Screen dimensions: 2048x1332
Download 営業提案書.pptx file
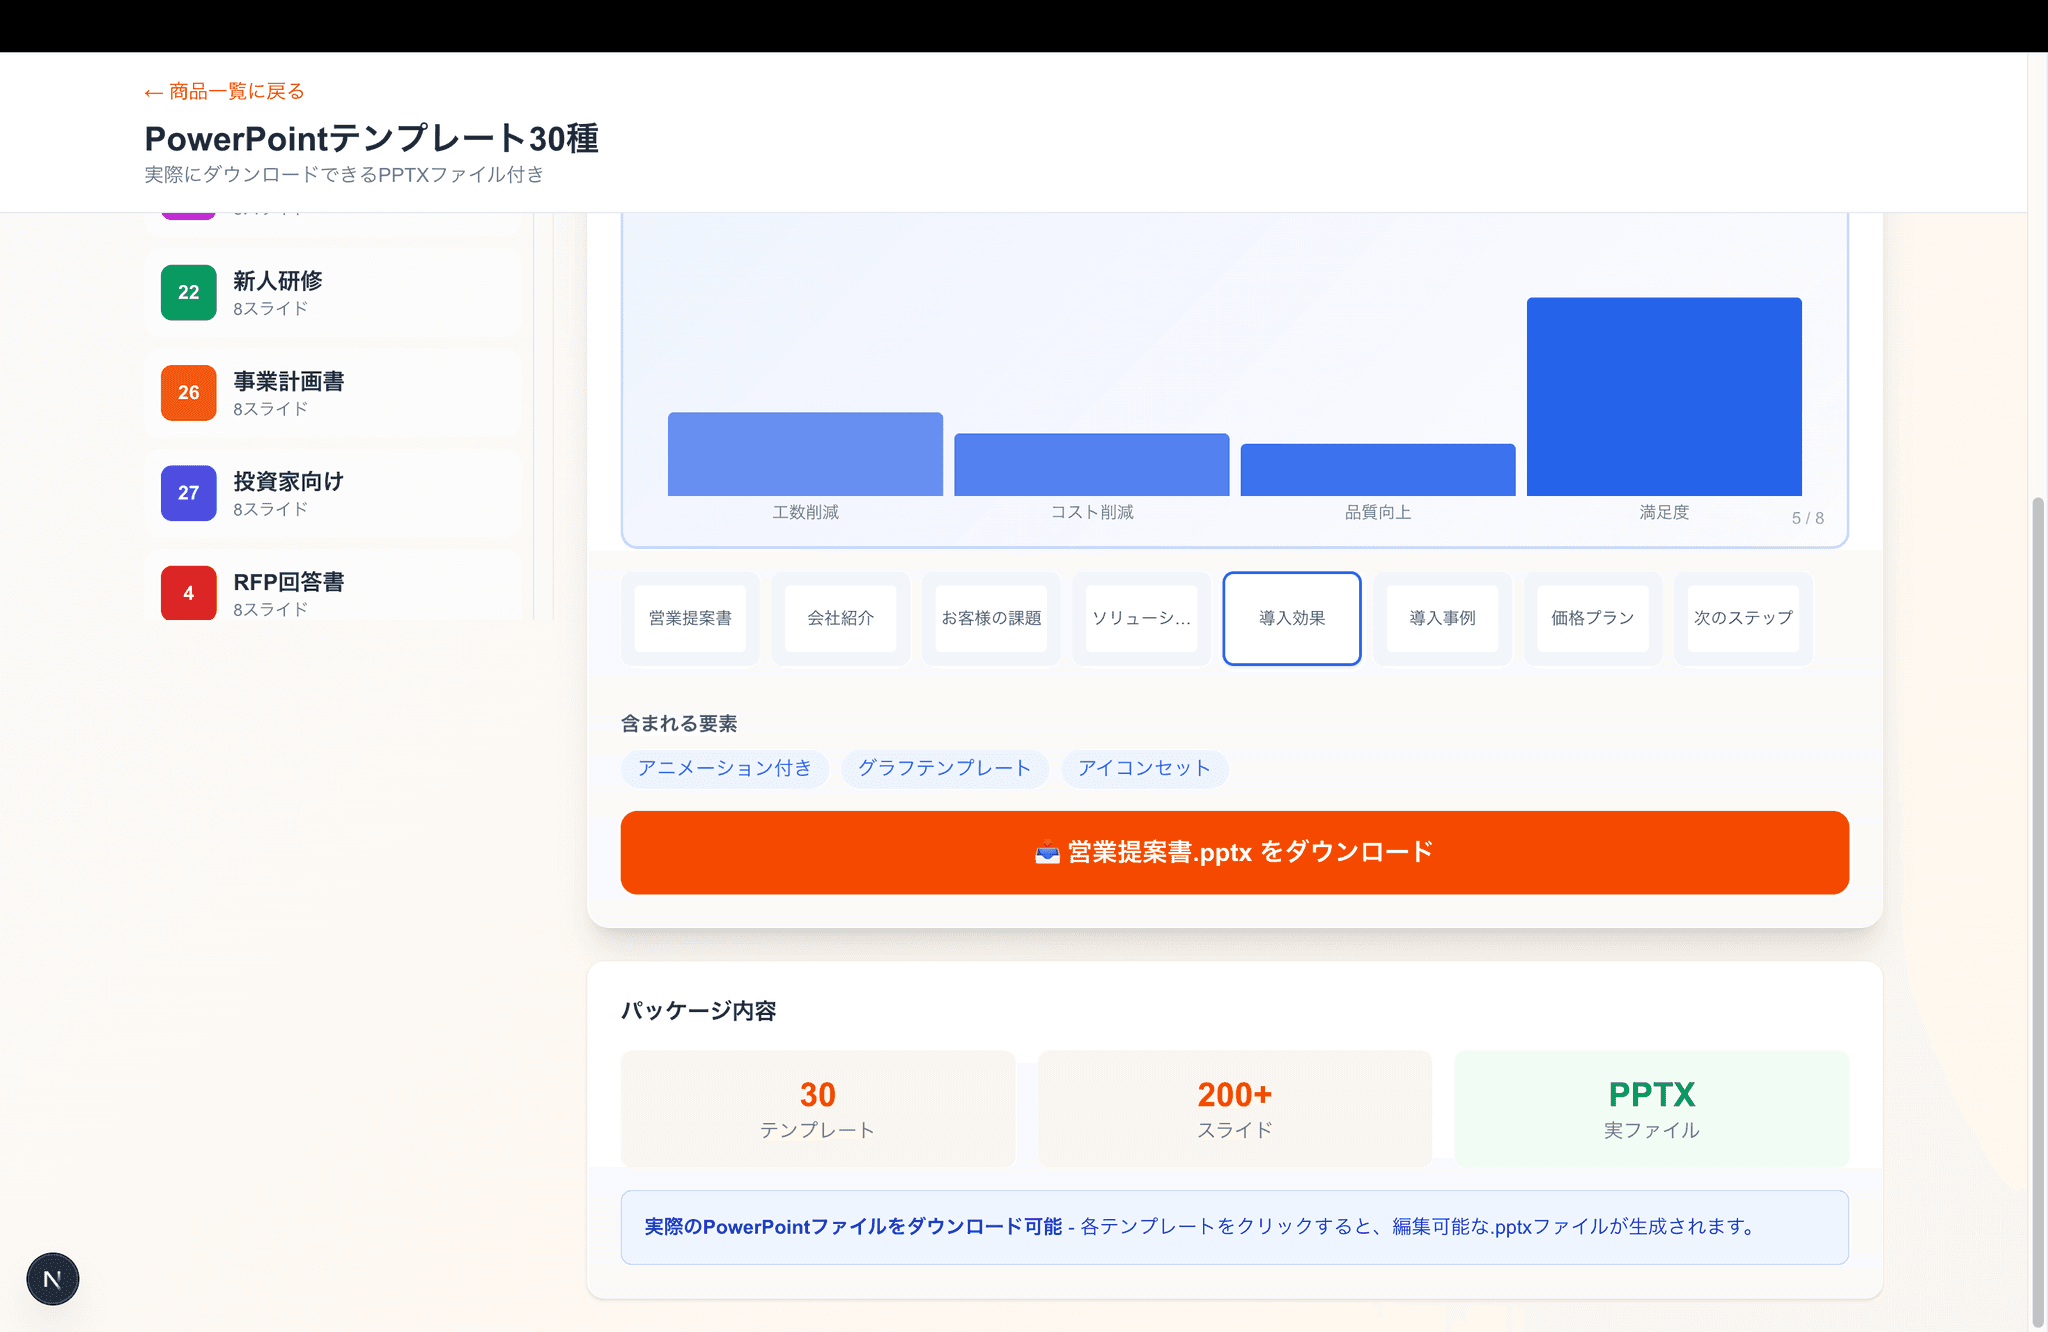coord(1234,852)
